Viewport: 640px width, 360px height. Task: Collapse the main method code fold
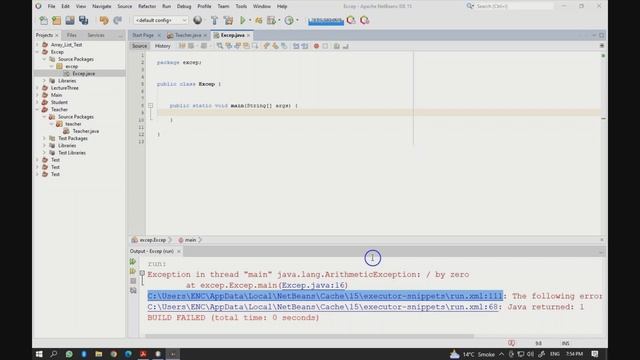(151, 106)
